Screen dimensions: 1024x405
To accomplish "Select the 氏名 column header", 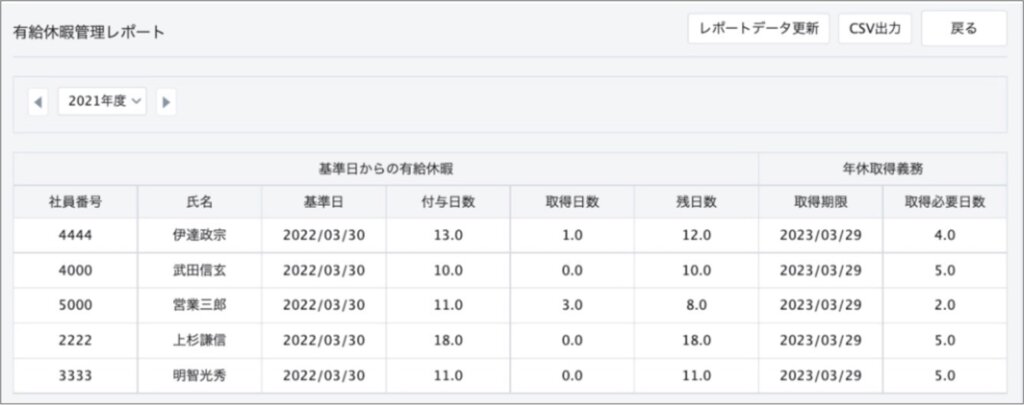I will point(199,201).
